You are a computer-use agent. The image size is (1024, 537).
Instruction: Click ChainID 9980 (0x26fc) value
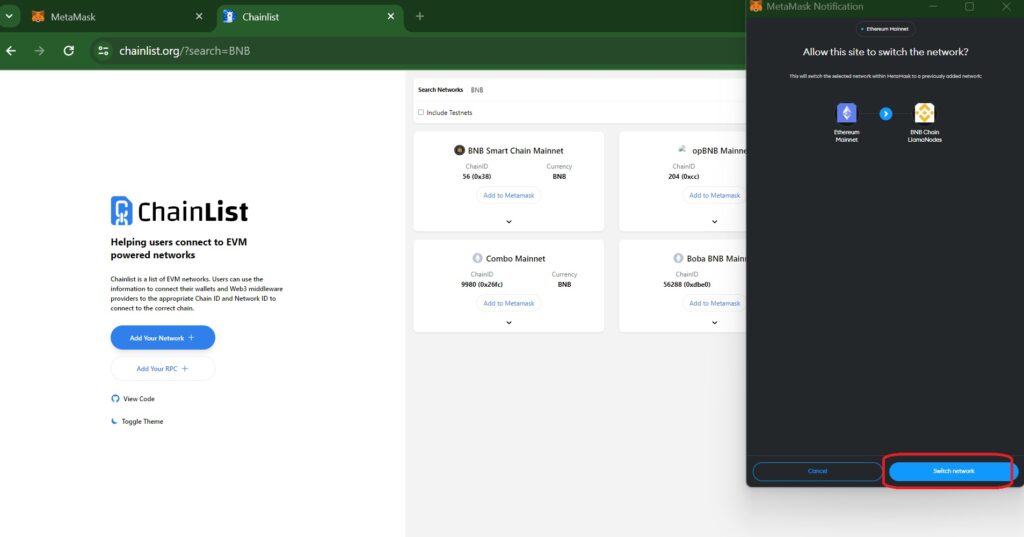[482, 284]
